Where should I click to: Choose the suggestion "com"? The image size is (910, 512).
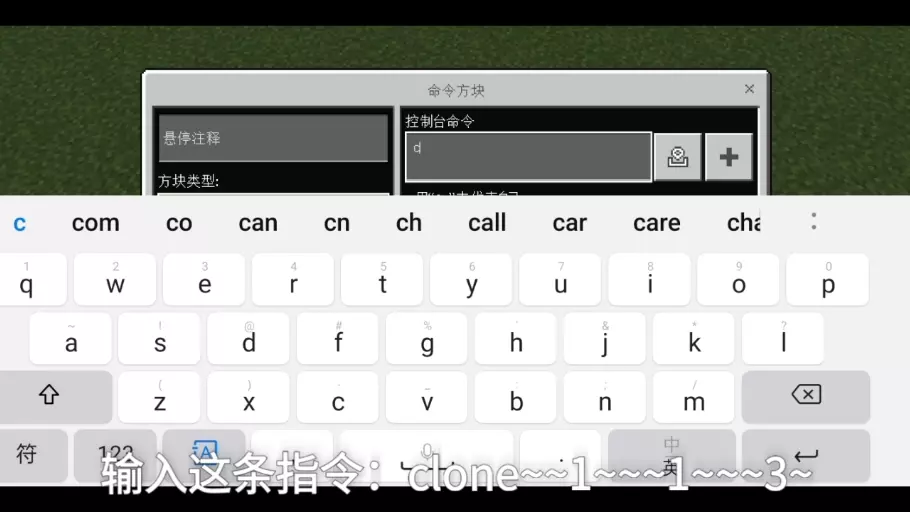[95, 223]
